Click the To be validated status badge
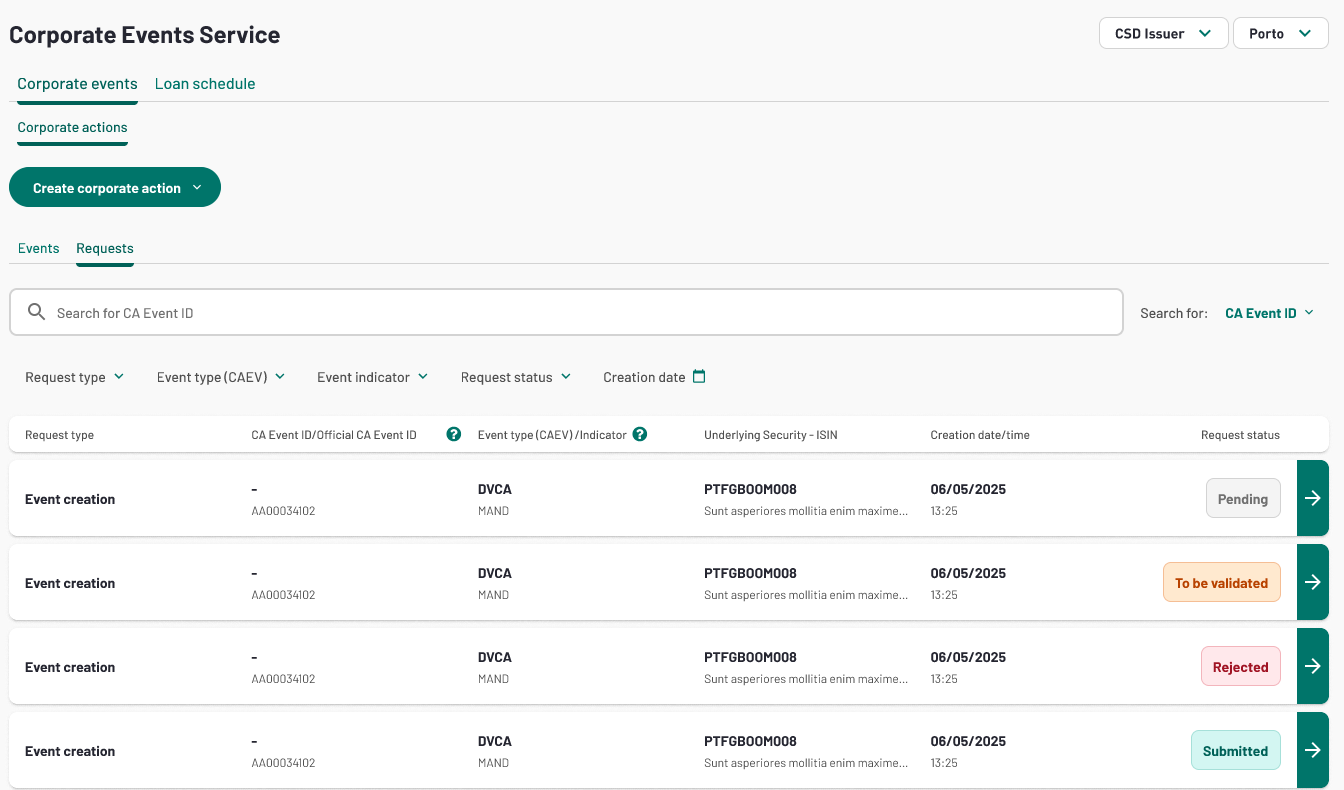The height and width of the screenshot is (790, 1344). 1221,583
